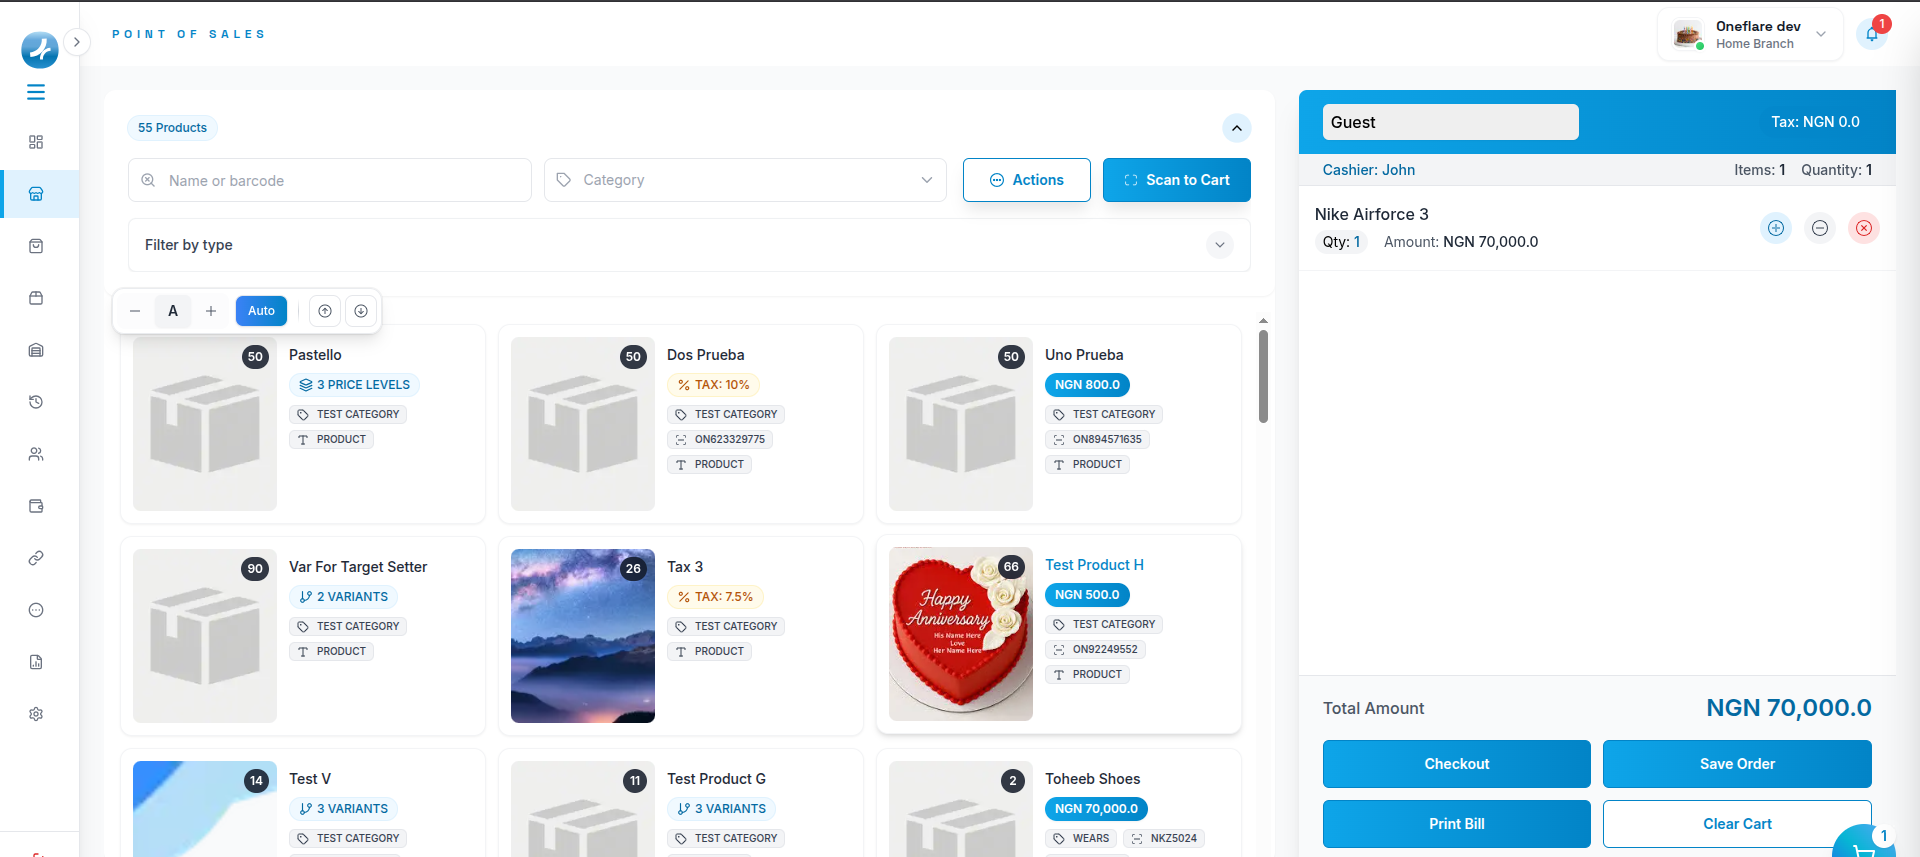Open the reports document sidebar icon
Screen dimensions: 1920x857
[x=36, y=662]
